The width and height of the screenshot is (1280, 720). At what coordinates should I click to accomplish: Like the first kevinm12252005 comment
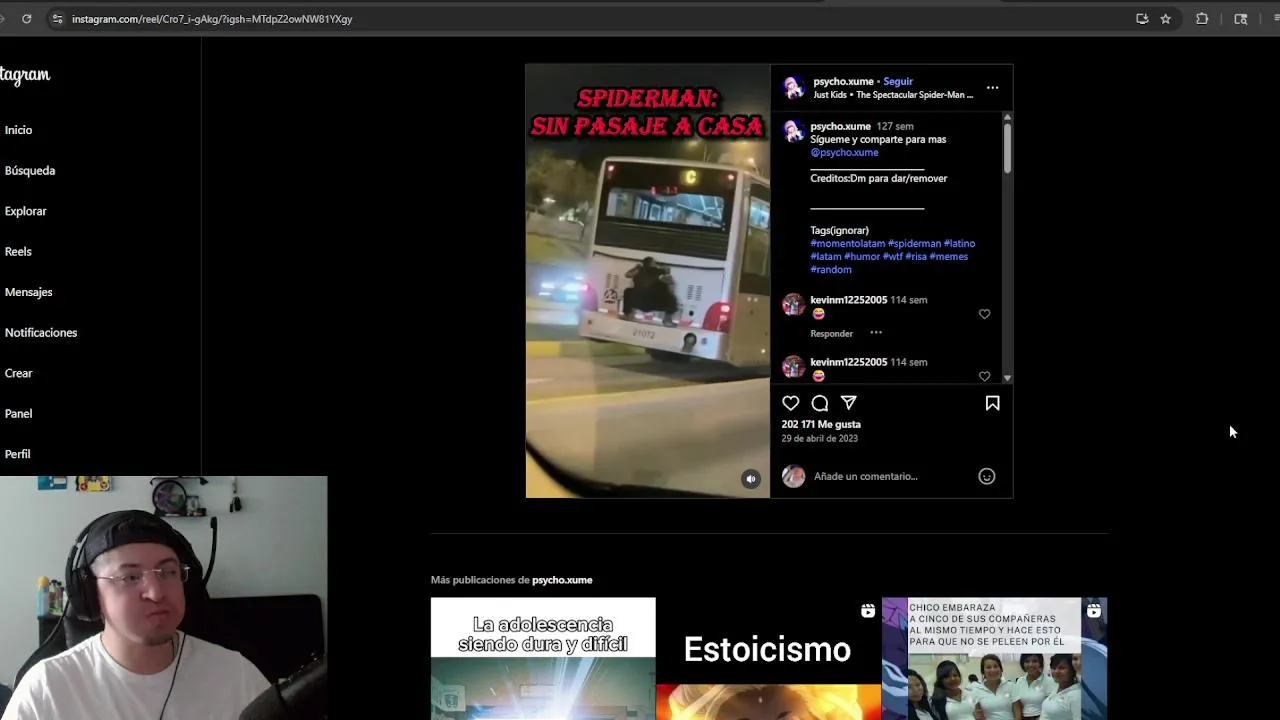click(984, 314)
